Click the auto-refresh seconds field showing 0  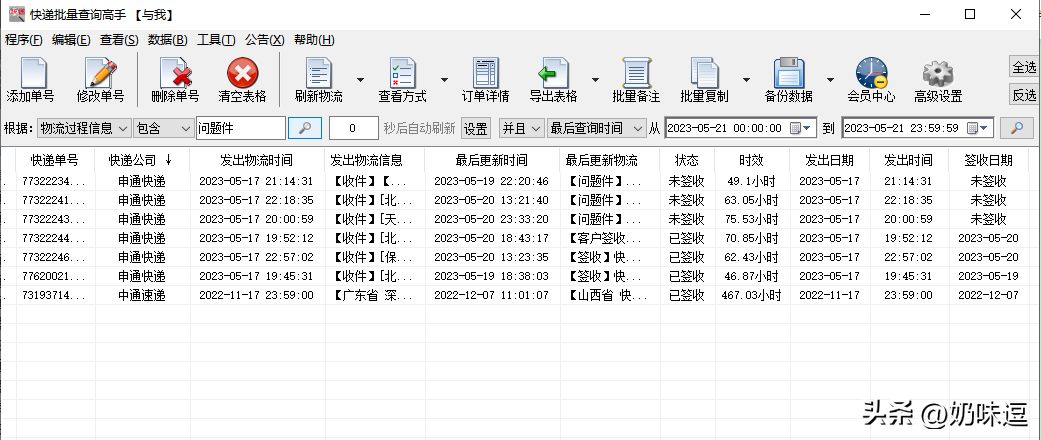pos(354,128)
